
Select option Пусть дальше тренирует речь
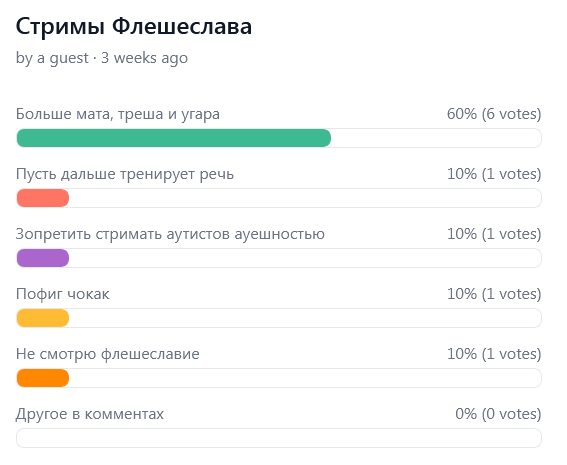125,174
